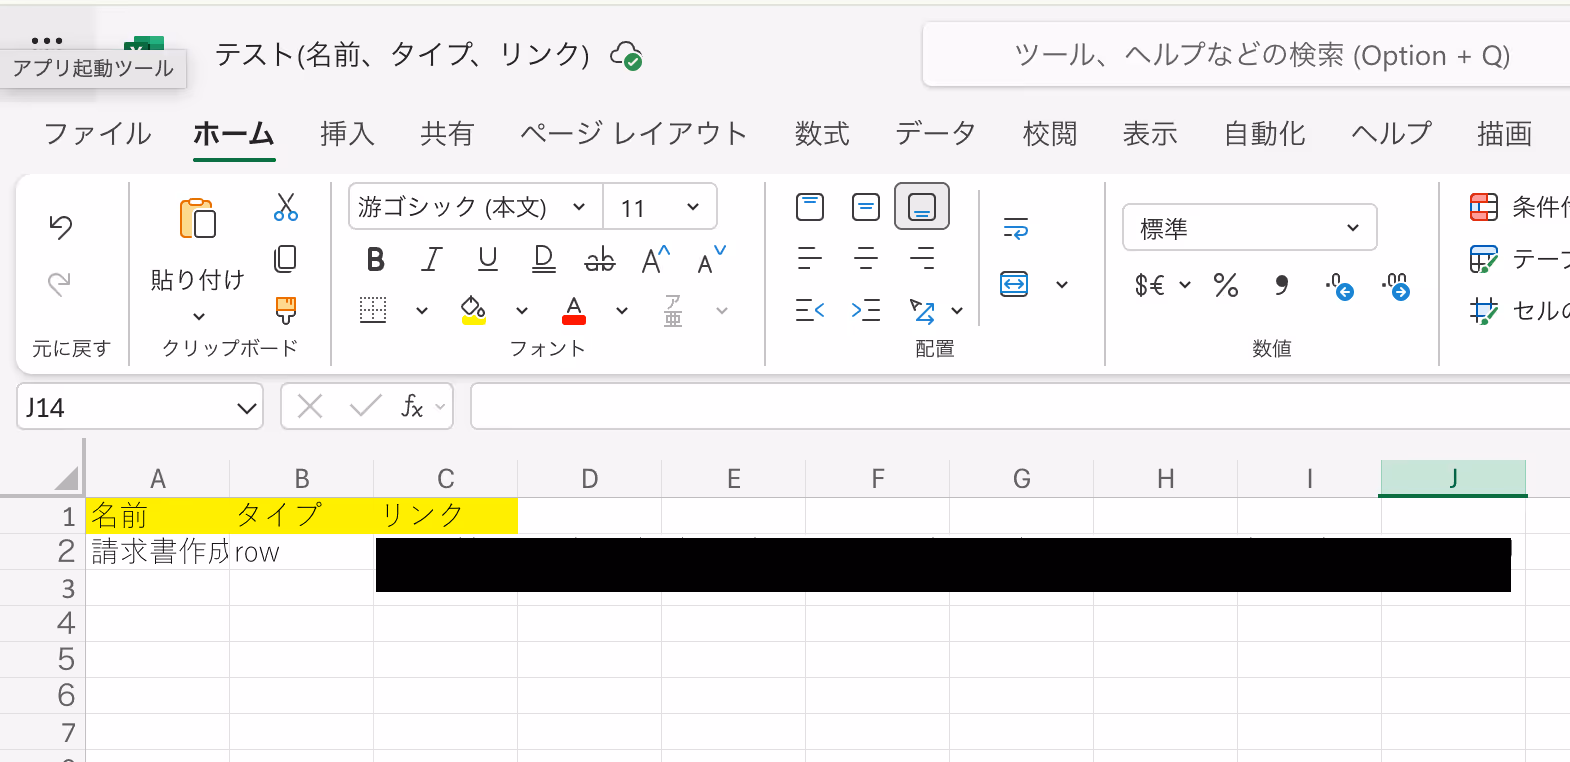Open the Merge cells dropdown arrow

(x=1062, y=285)
